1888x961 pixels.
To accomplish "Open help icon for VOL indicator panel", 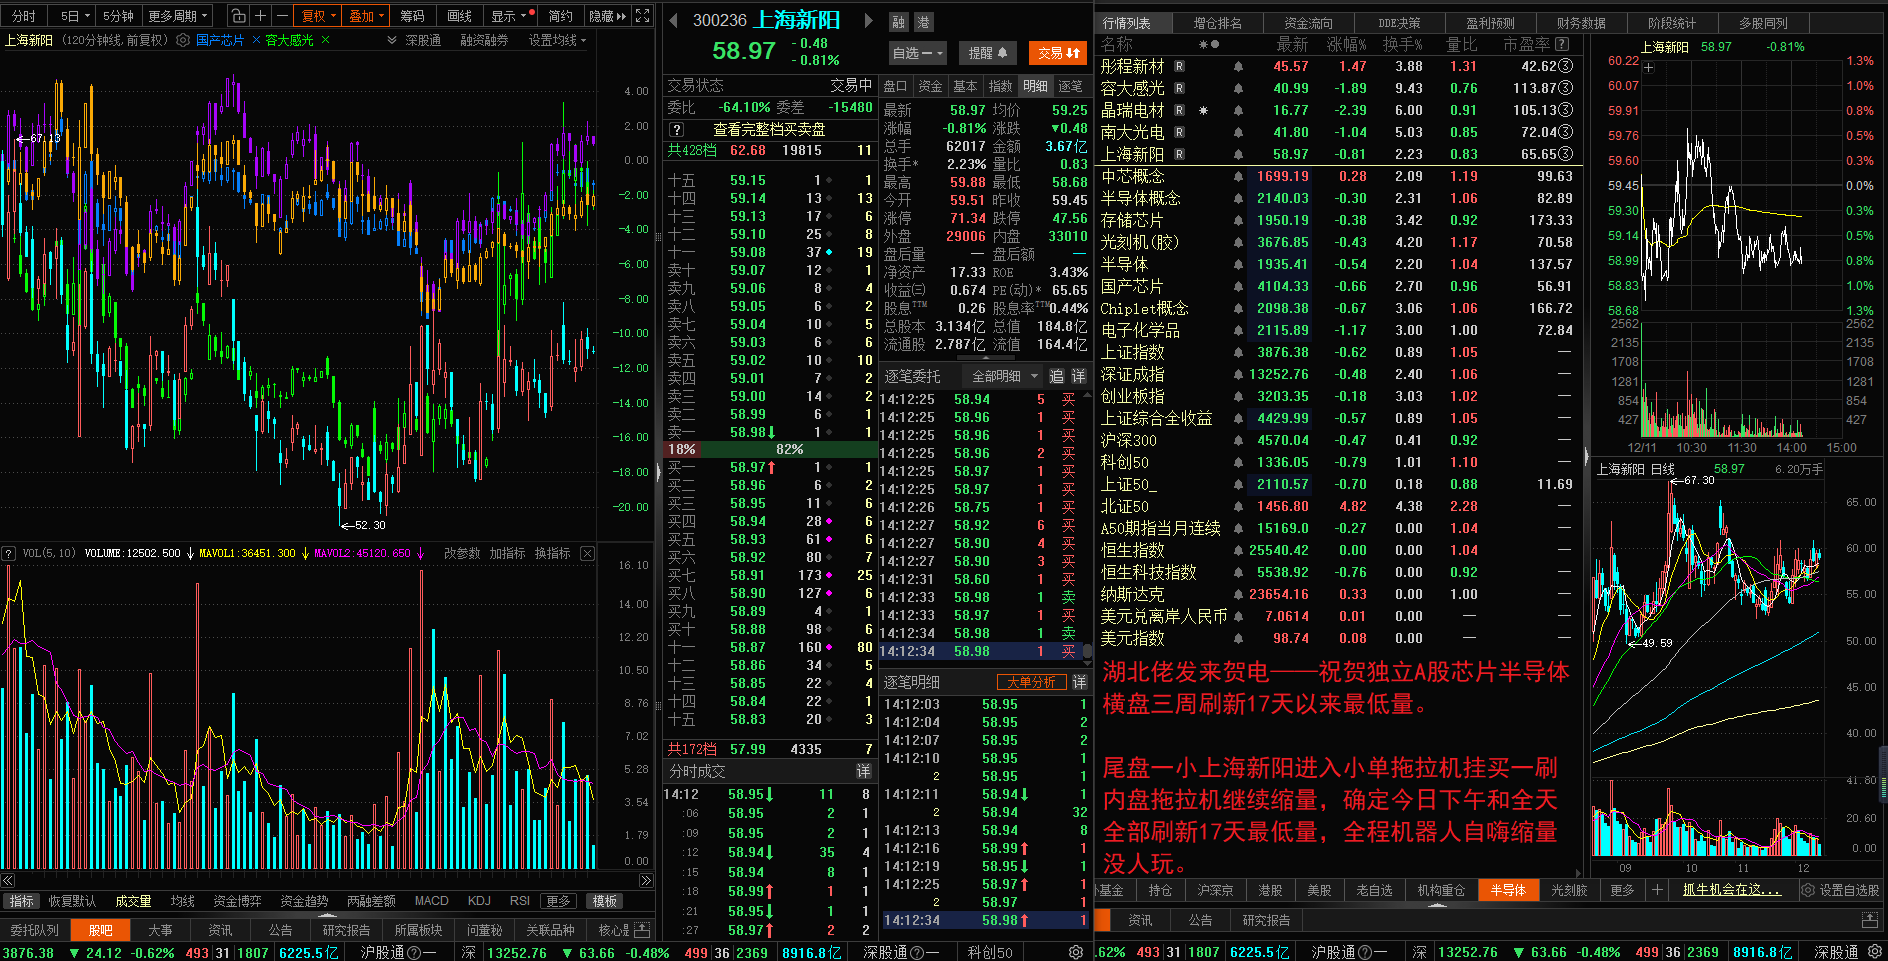I will point(9,553).
